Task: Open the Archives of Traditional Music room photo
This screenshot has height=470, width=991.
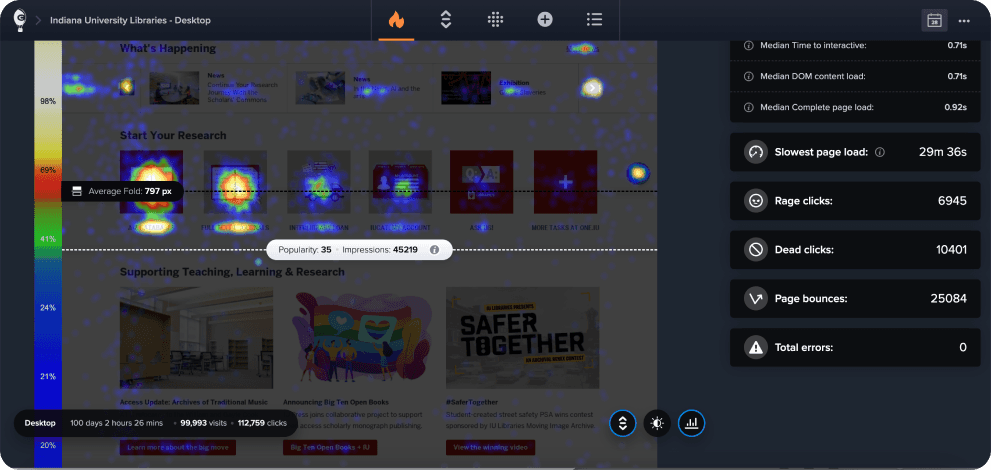Action: [197, 338]
